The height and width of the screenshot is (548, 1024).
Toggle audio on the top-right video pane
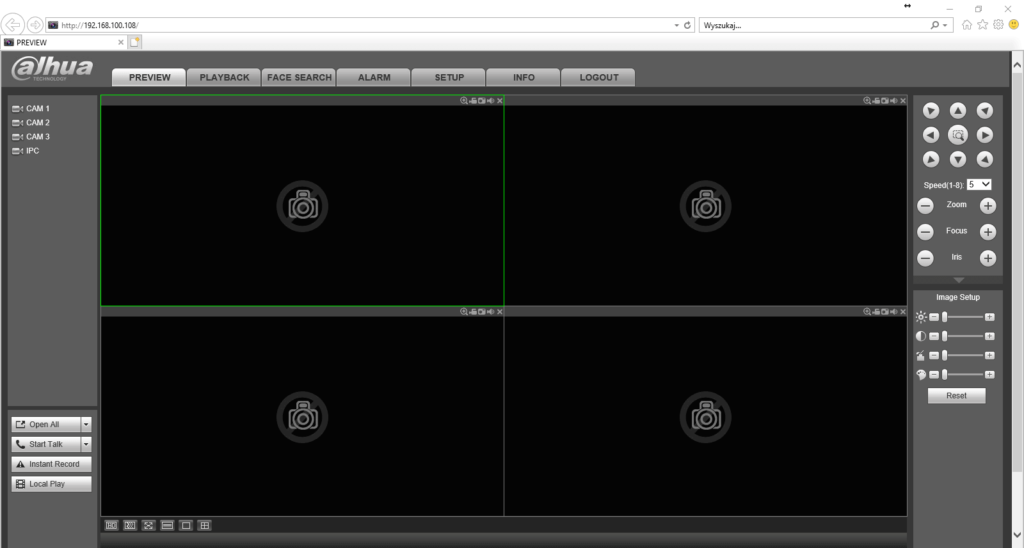891,101
